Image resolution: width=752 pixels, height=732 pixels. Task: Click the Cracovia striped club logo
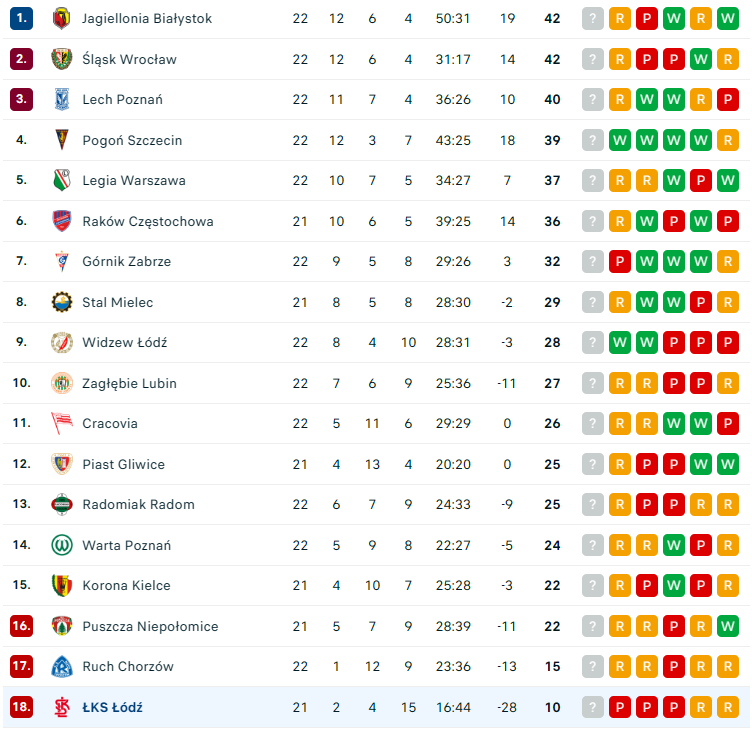pyautogui.click(x=62, y=423)
